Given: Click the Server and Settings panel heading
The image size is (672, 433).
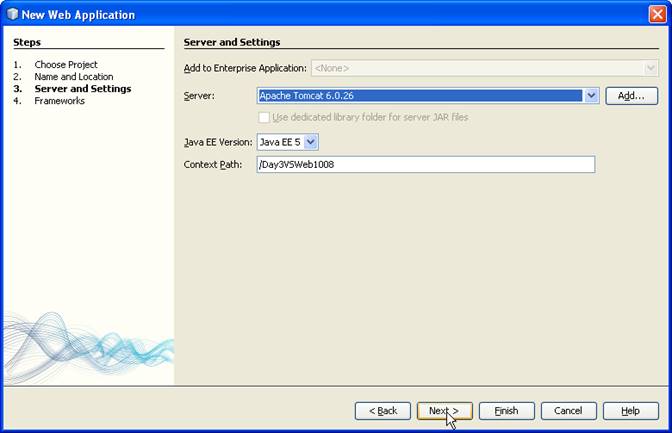Looking at the screenshot, I should point(232,42).
